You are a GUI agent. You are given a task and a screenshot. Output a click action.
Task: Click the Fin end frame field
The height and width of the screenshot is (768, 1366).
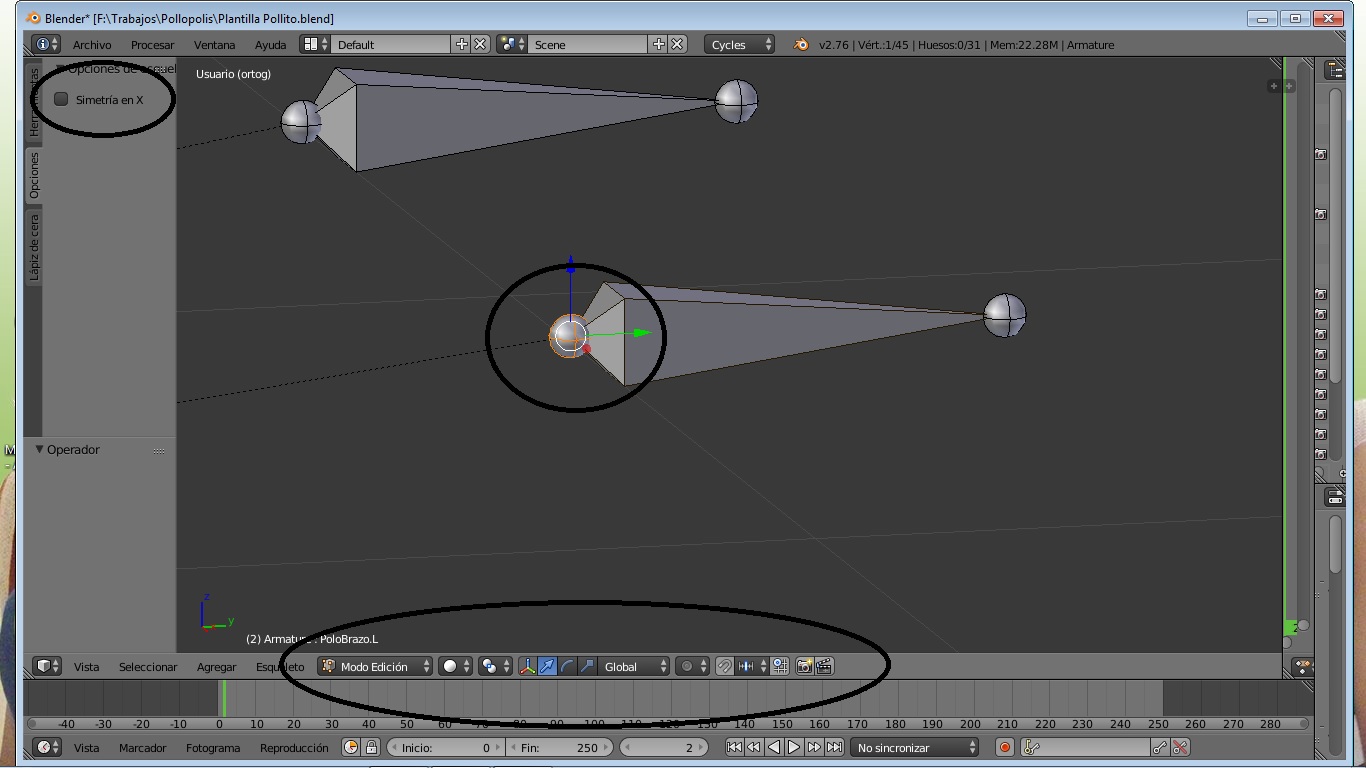[x=559, y=747]
